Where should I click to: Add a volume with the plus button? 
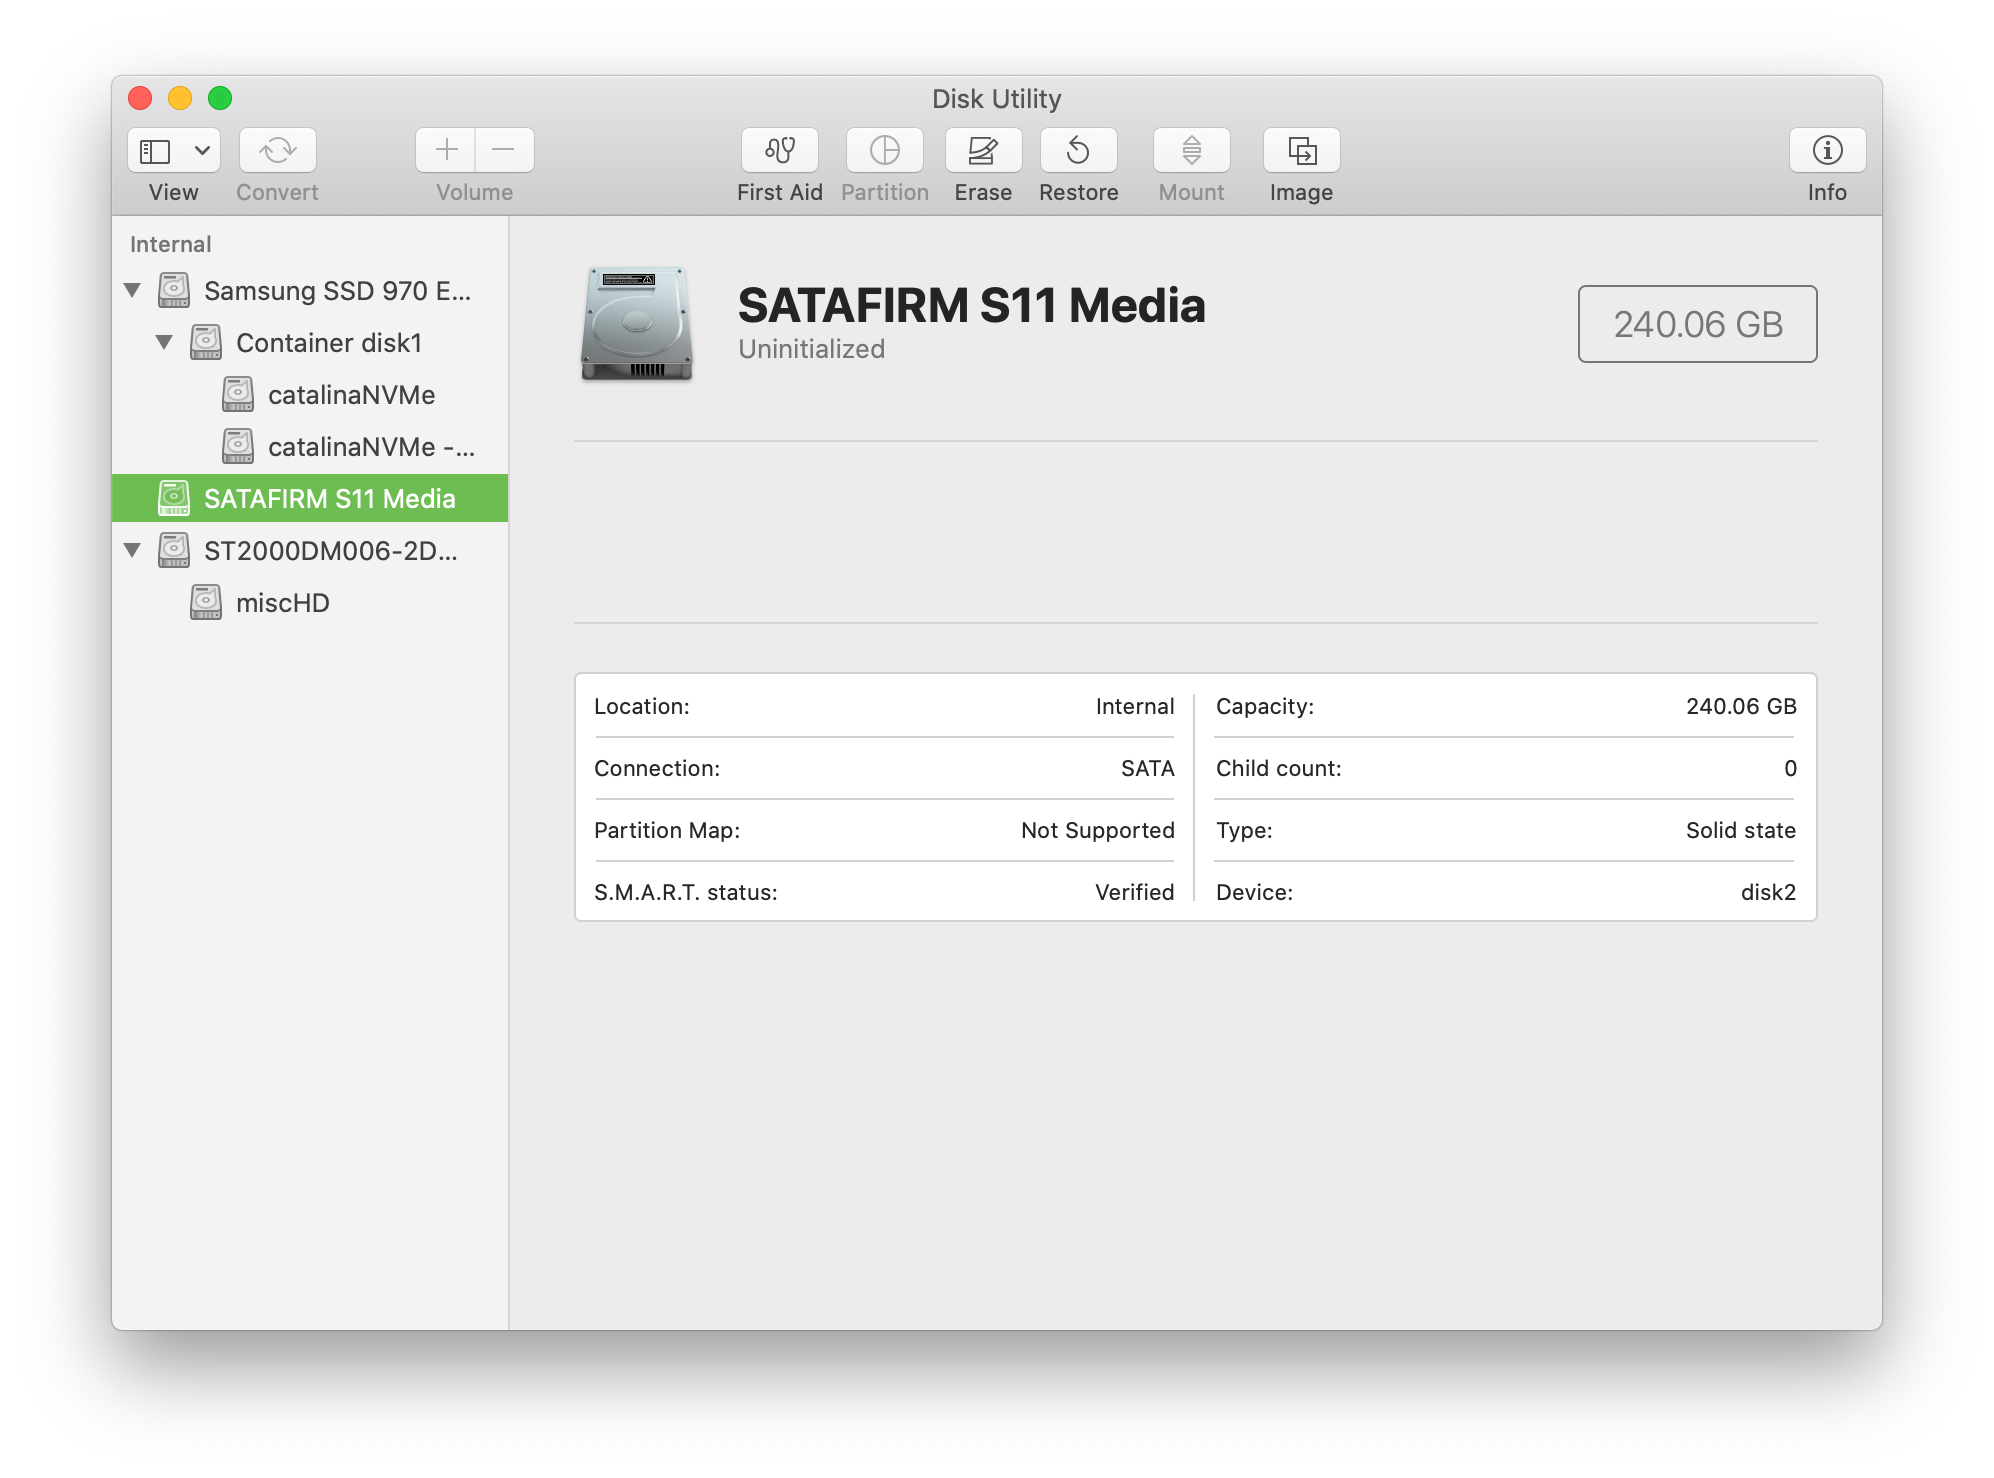pyautogui.click(x=446, y=150)
